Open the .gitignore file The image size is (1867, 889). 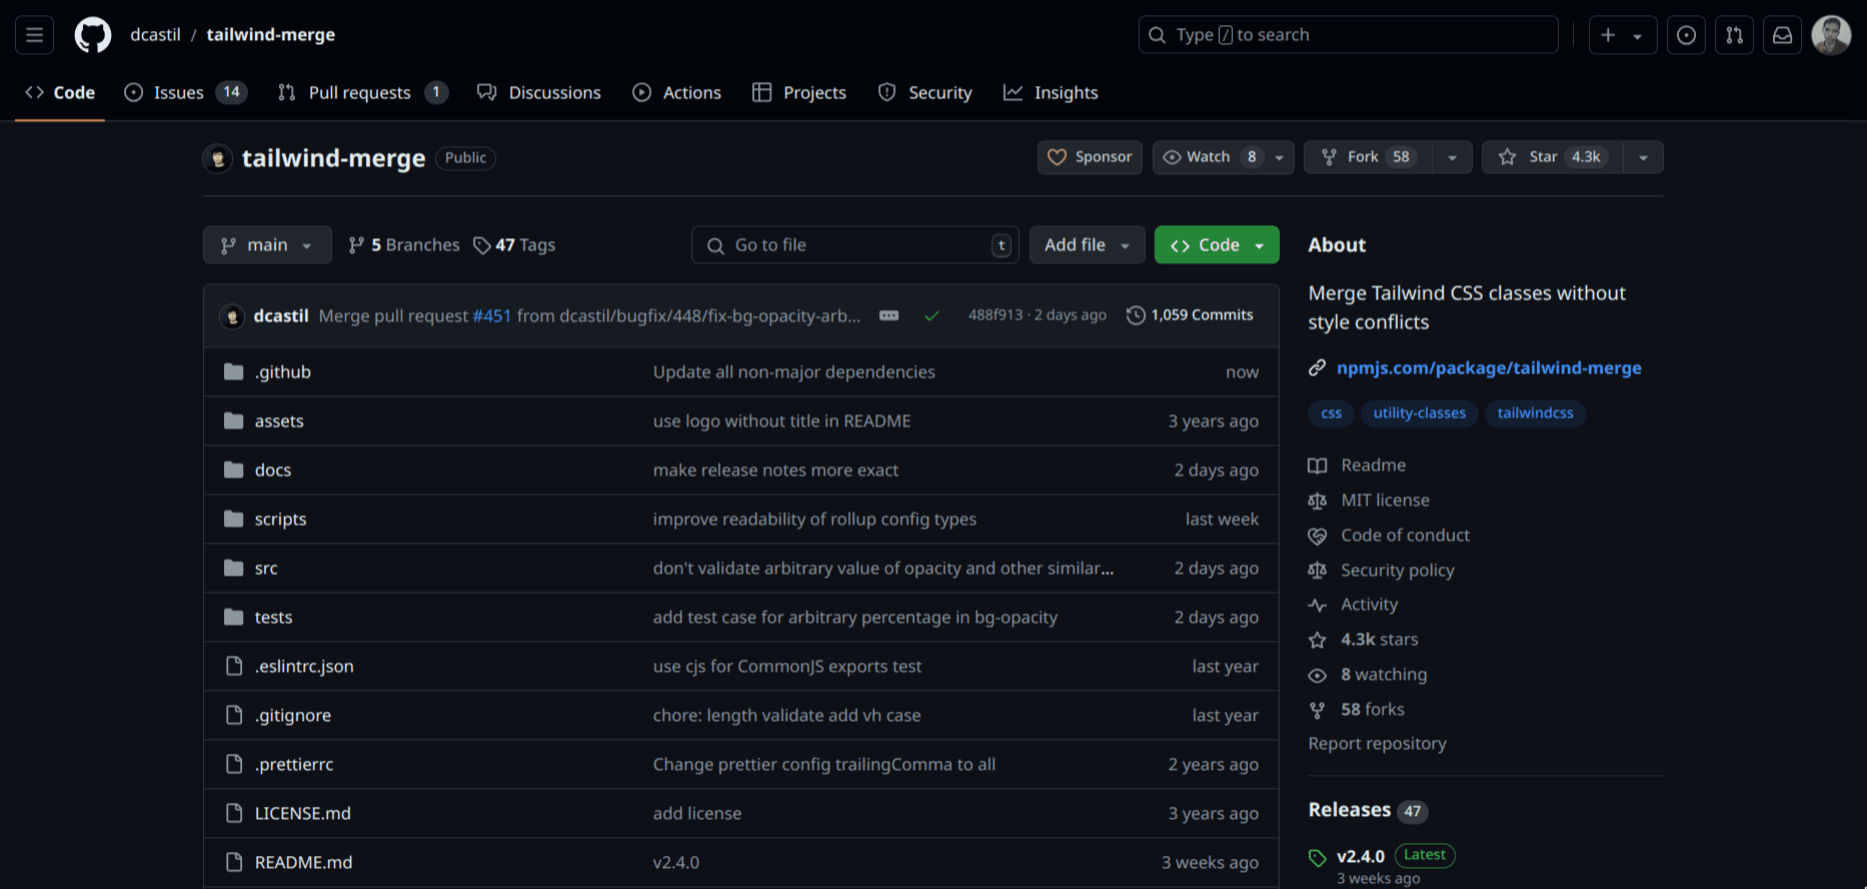(x=293, y=715)
